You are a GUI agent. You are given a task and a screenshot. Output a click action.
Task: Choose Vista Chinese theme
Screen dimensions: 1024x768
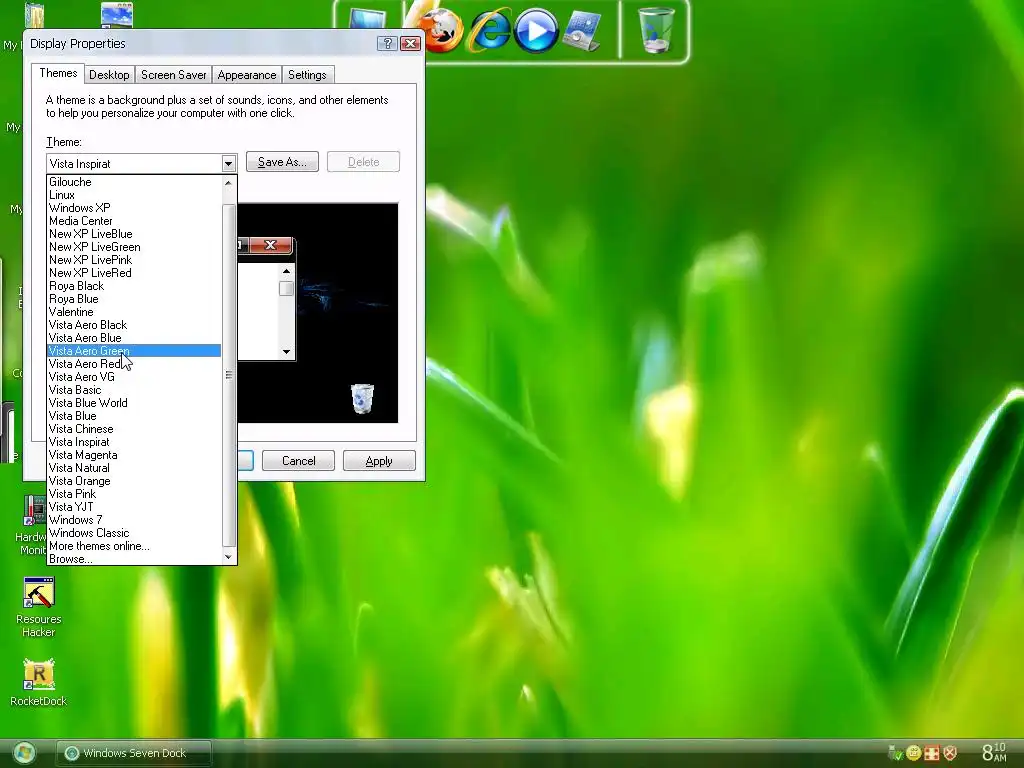click(135, 429)
